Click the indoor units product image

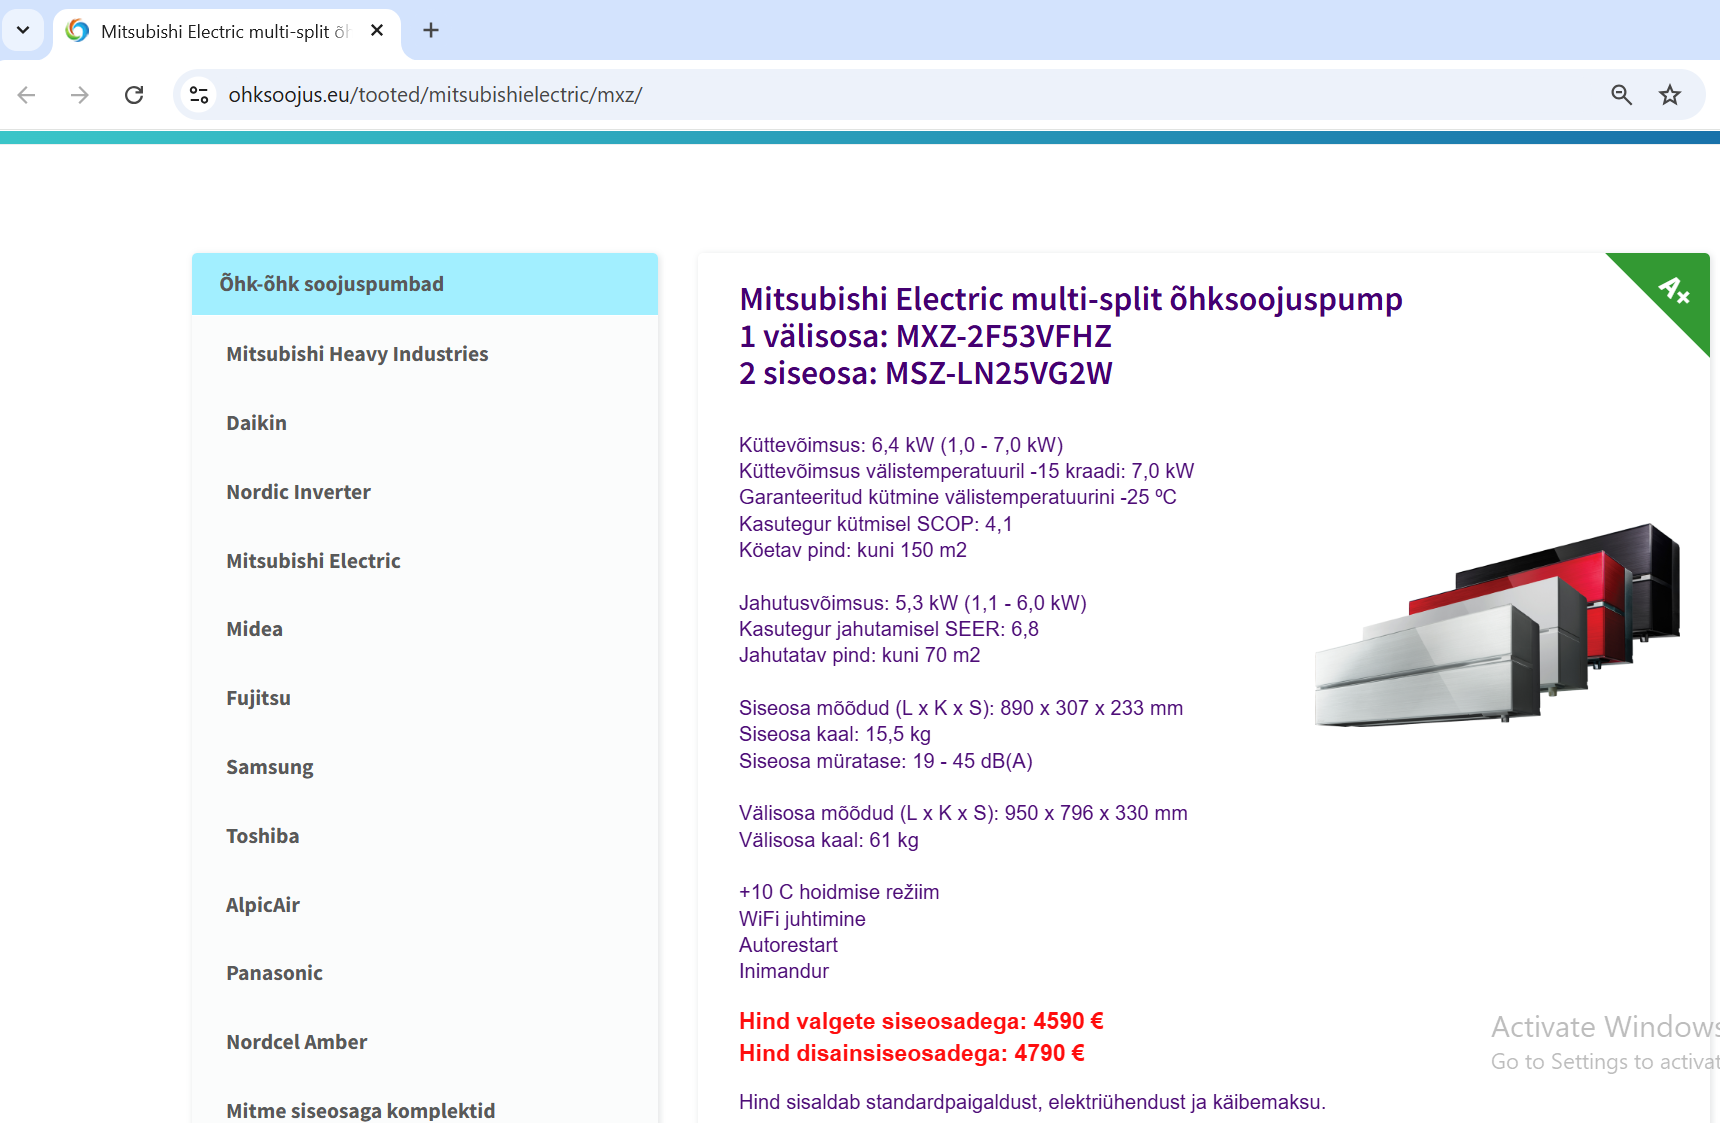pyautogui.click(x=1496, y=625)
